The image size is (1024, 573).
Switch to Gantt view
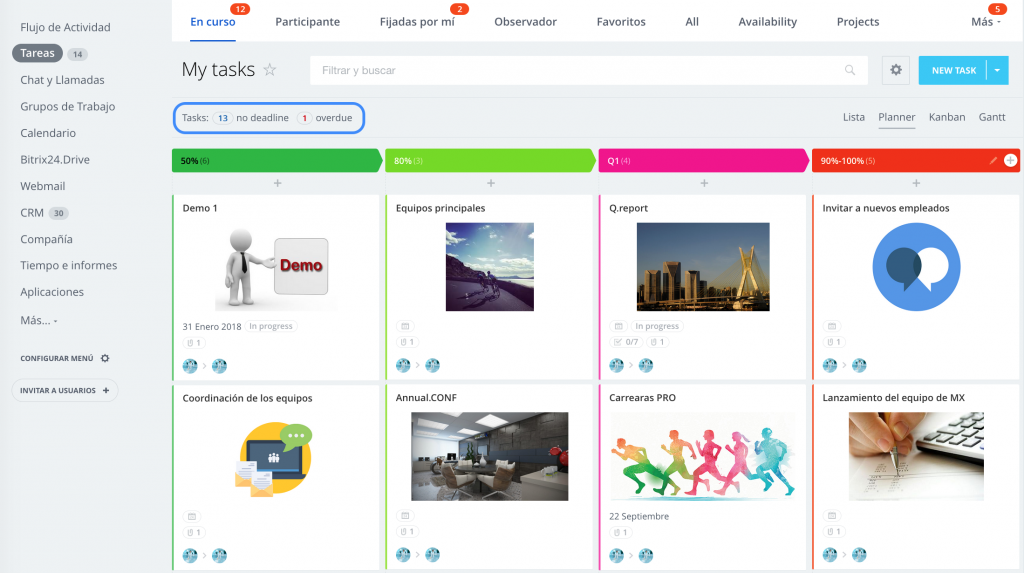point(991,117)
